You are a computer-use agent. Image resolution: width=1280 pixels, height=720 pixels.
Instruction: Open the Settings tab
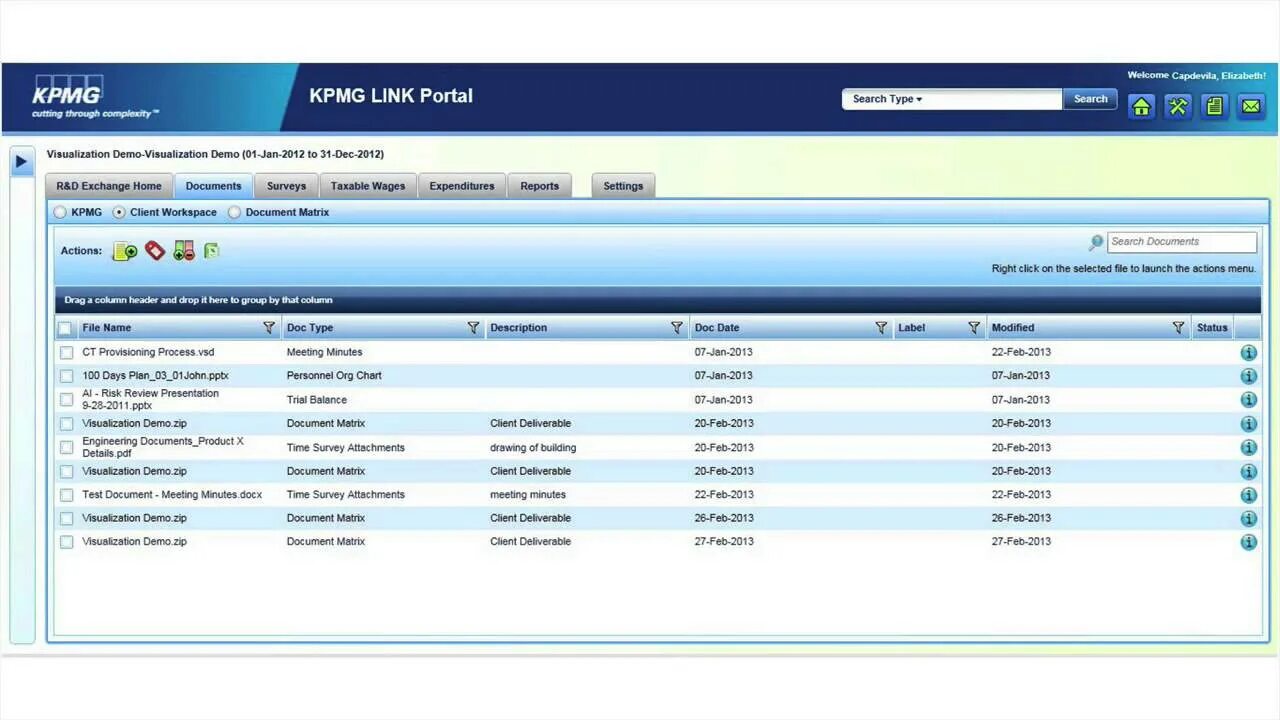click(623, 186)
